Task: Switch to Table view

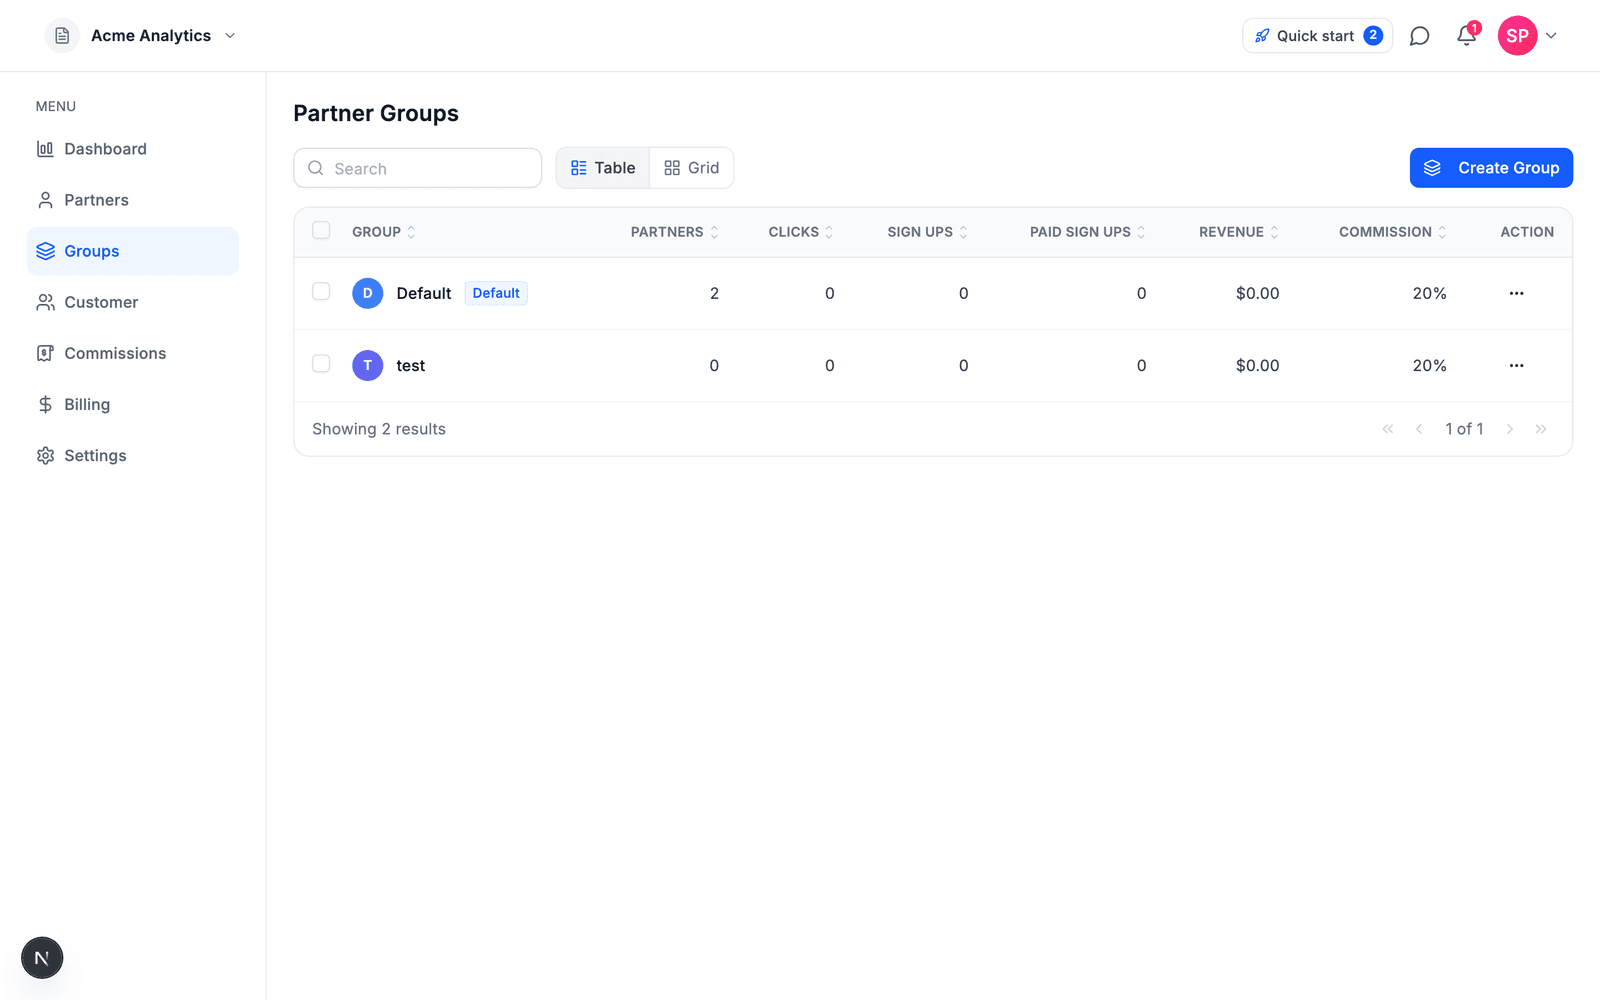Action: (x=603, y=168)
